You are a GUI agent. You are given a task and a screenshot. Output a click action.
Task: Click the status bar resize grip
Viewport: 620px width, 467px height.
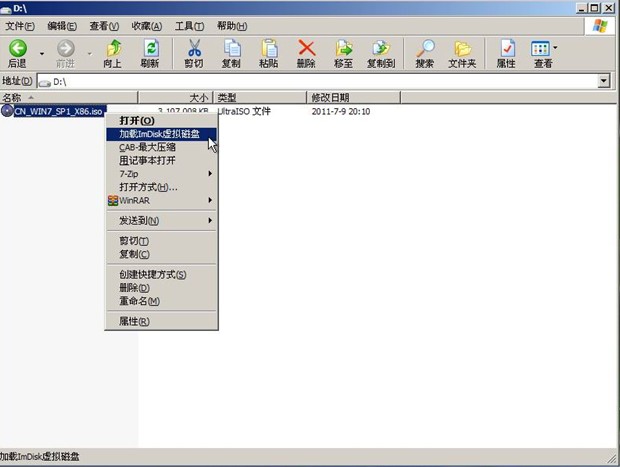tap(612, 459)
